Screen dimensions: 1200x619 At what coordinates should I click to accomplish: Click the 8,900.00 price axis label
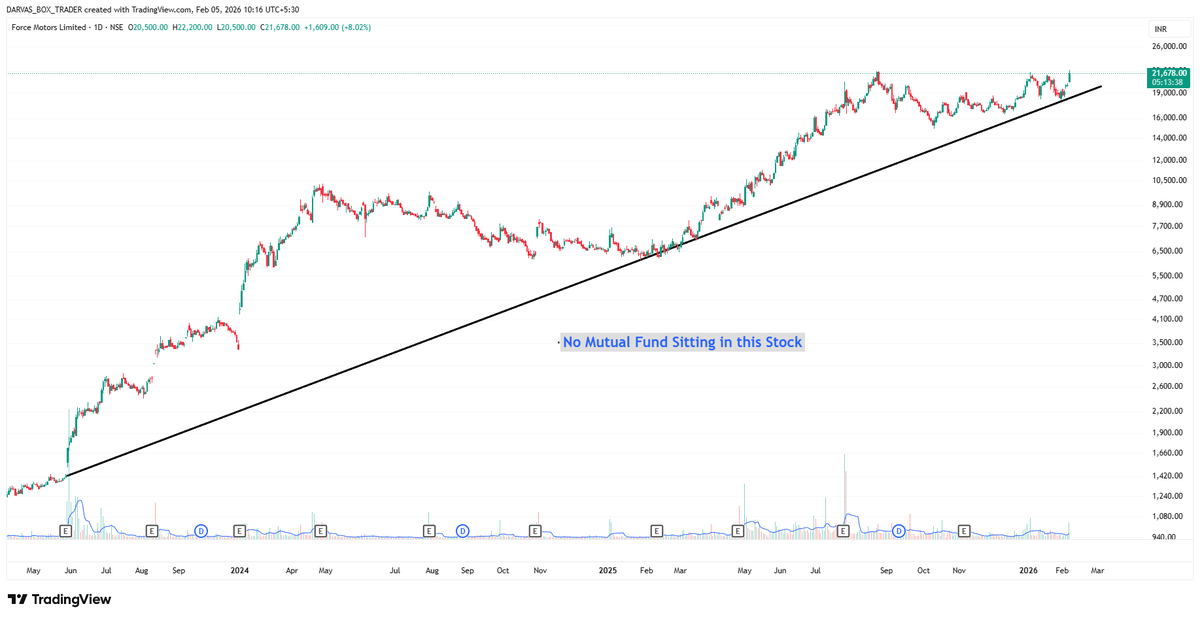(x=1169, y=204)
